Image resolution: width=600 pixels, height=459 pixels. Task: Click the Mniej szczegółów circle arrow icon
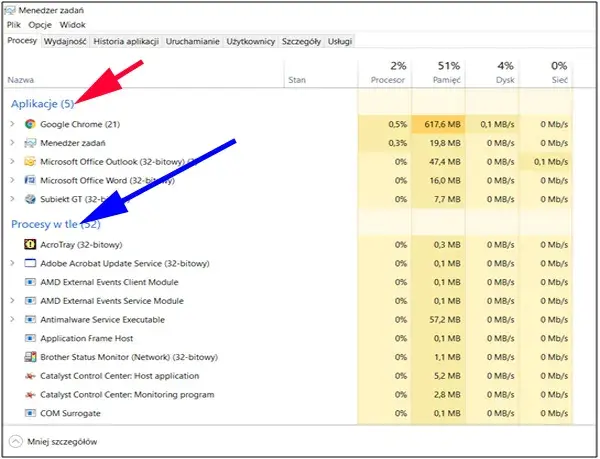click(x=16, y=442)
